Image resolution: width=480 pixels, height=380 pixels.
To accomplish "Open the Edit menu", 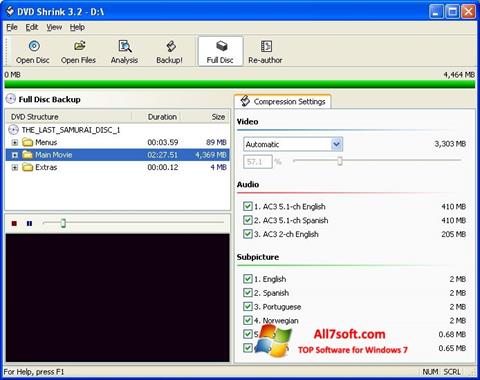I will point(32,27).
